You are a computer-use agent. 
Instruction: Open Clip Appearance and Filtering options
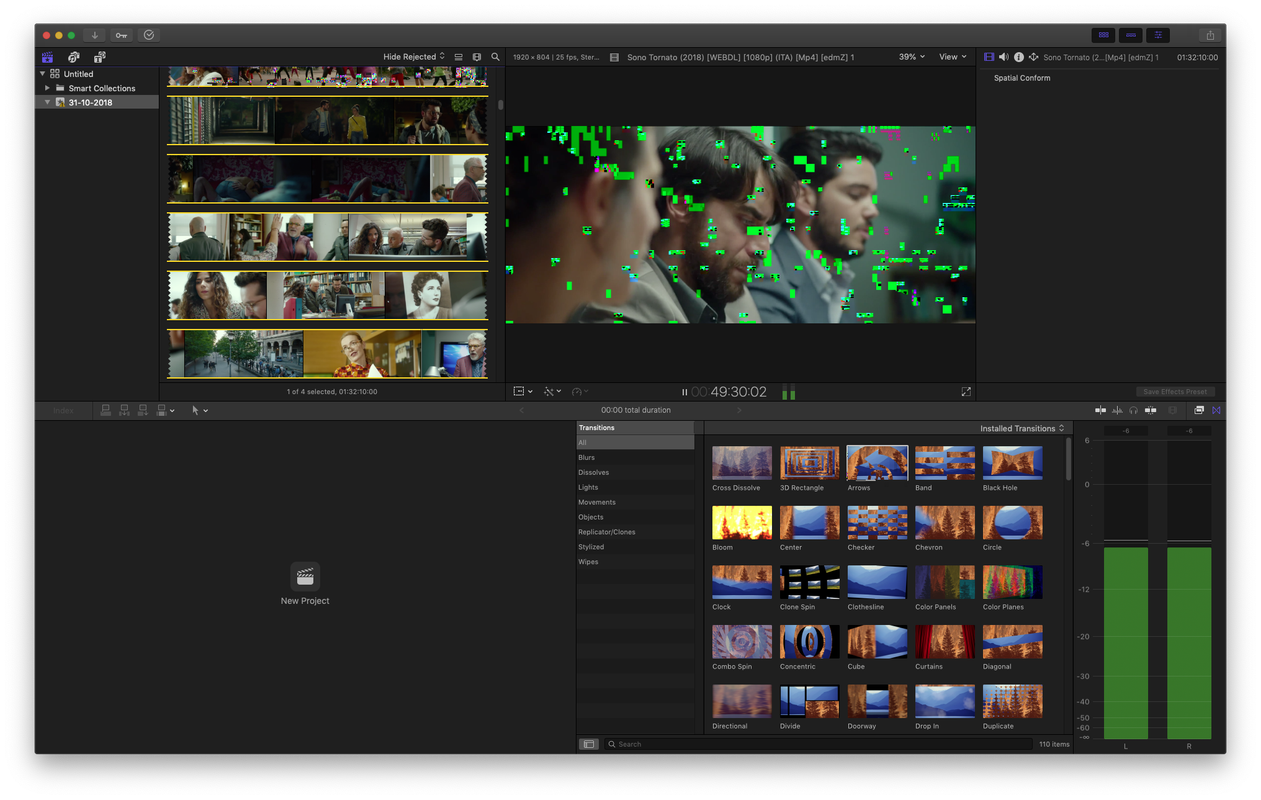[477, 57]
